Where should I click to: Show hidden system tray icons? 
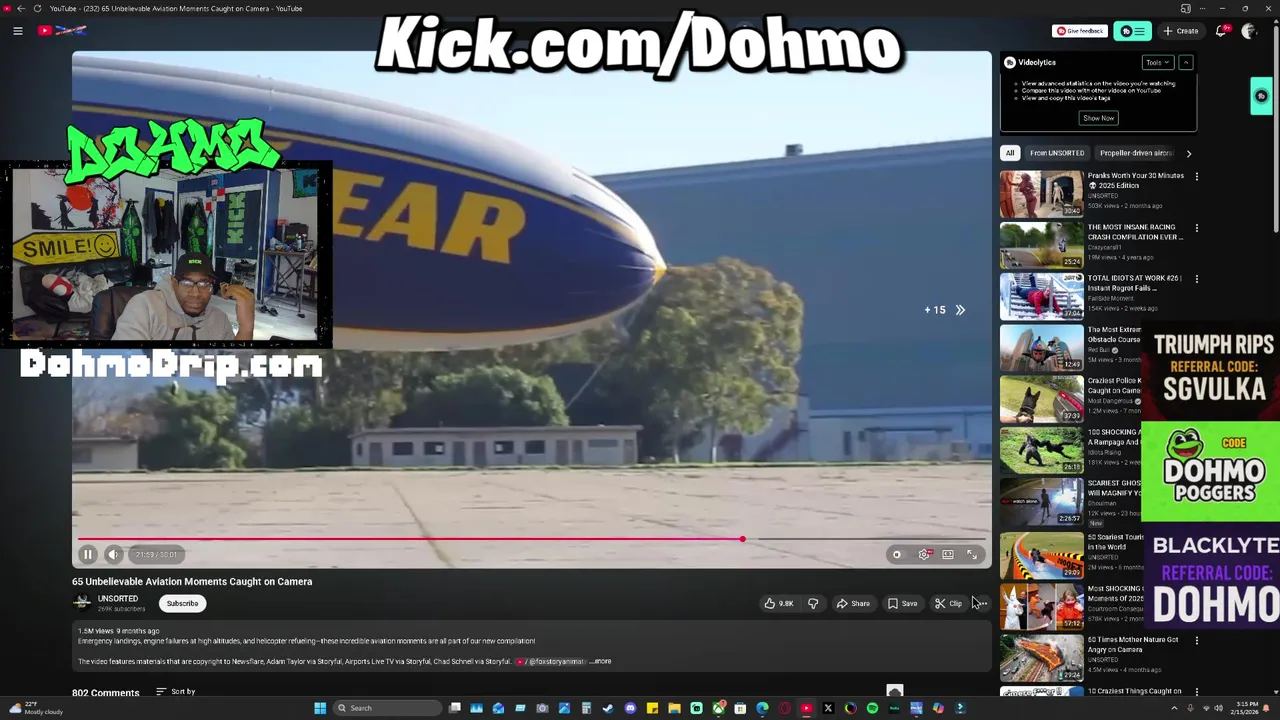[x=1175, y=708]
